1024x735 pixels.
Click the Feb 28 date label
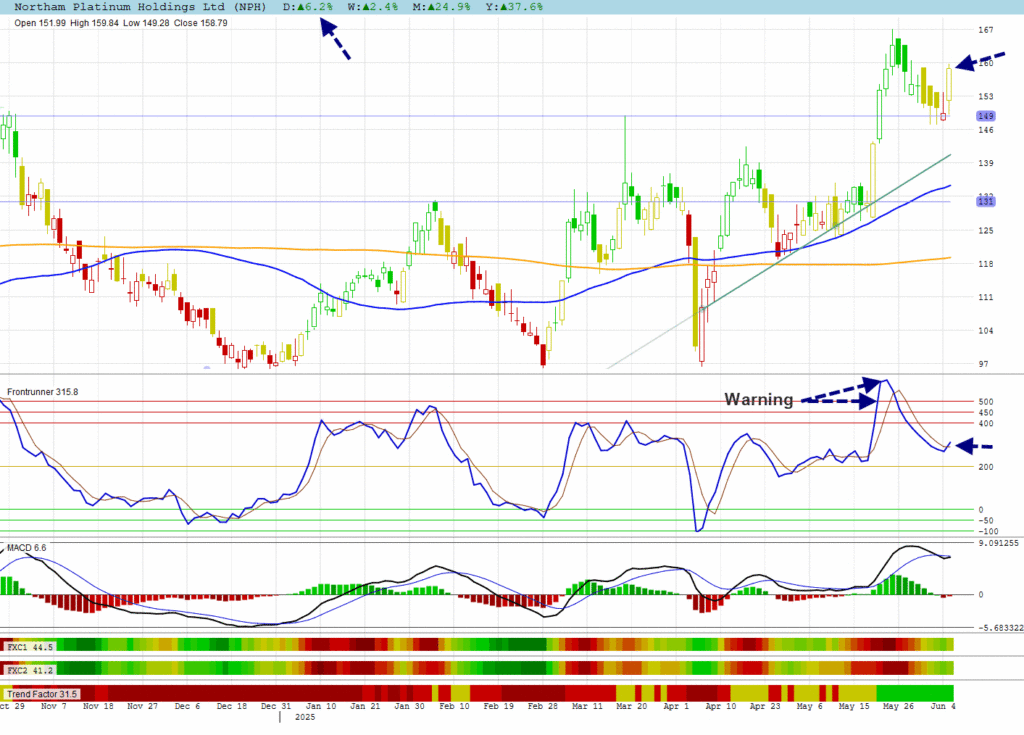coord(543,706)
